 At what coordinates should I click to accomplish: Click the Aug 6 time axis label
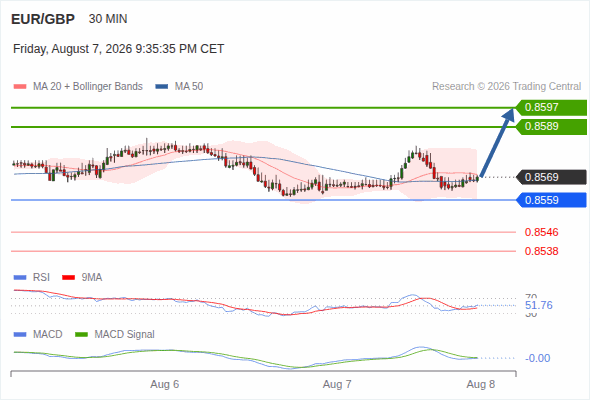click(165, 384)
